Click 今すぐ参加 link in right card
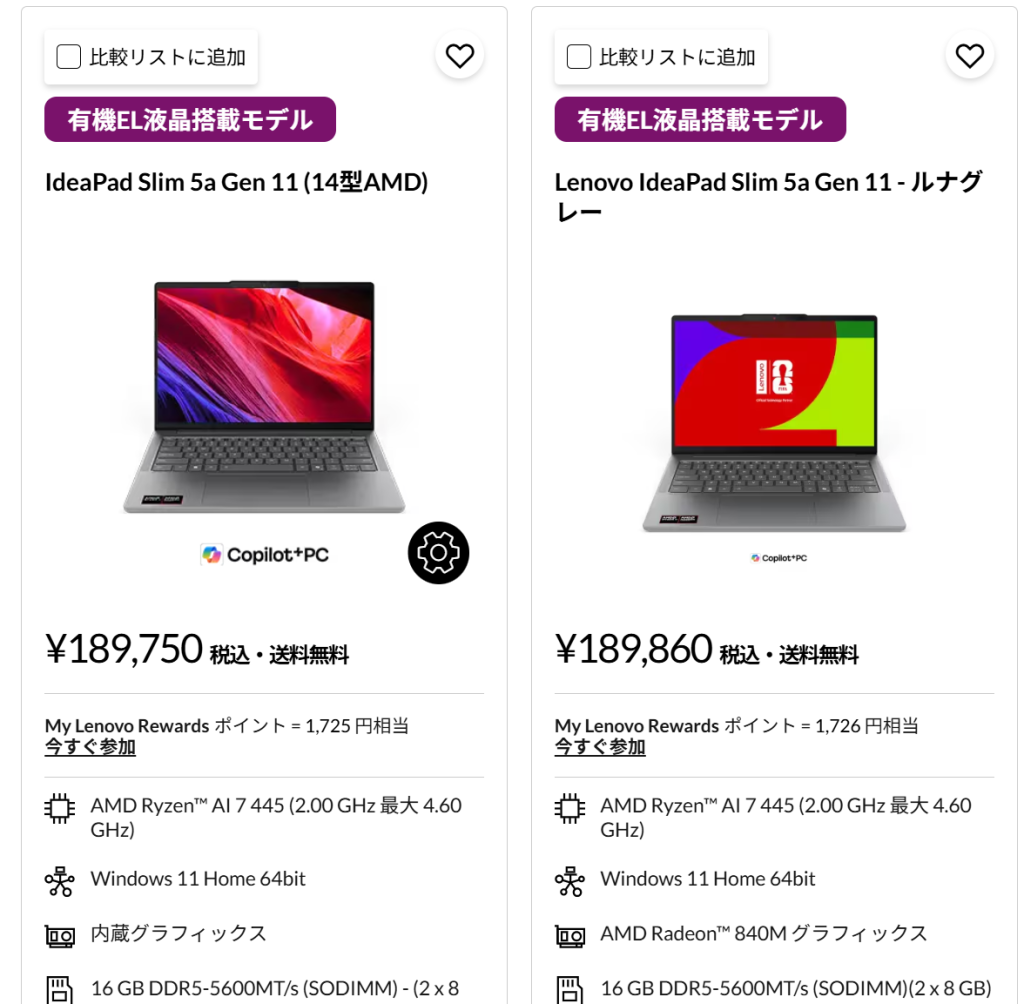This screenshot has width=1024, height=1004. pos(600,747)
